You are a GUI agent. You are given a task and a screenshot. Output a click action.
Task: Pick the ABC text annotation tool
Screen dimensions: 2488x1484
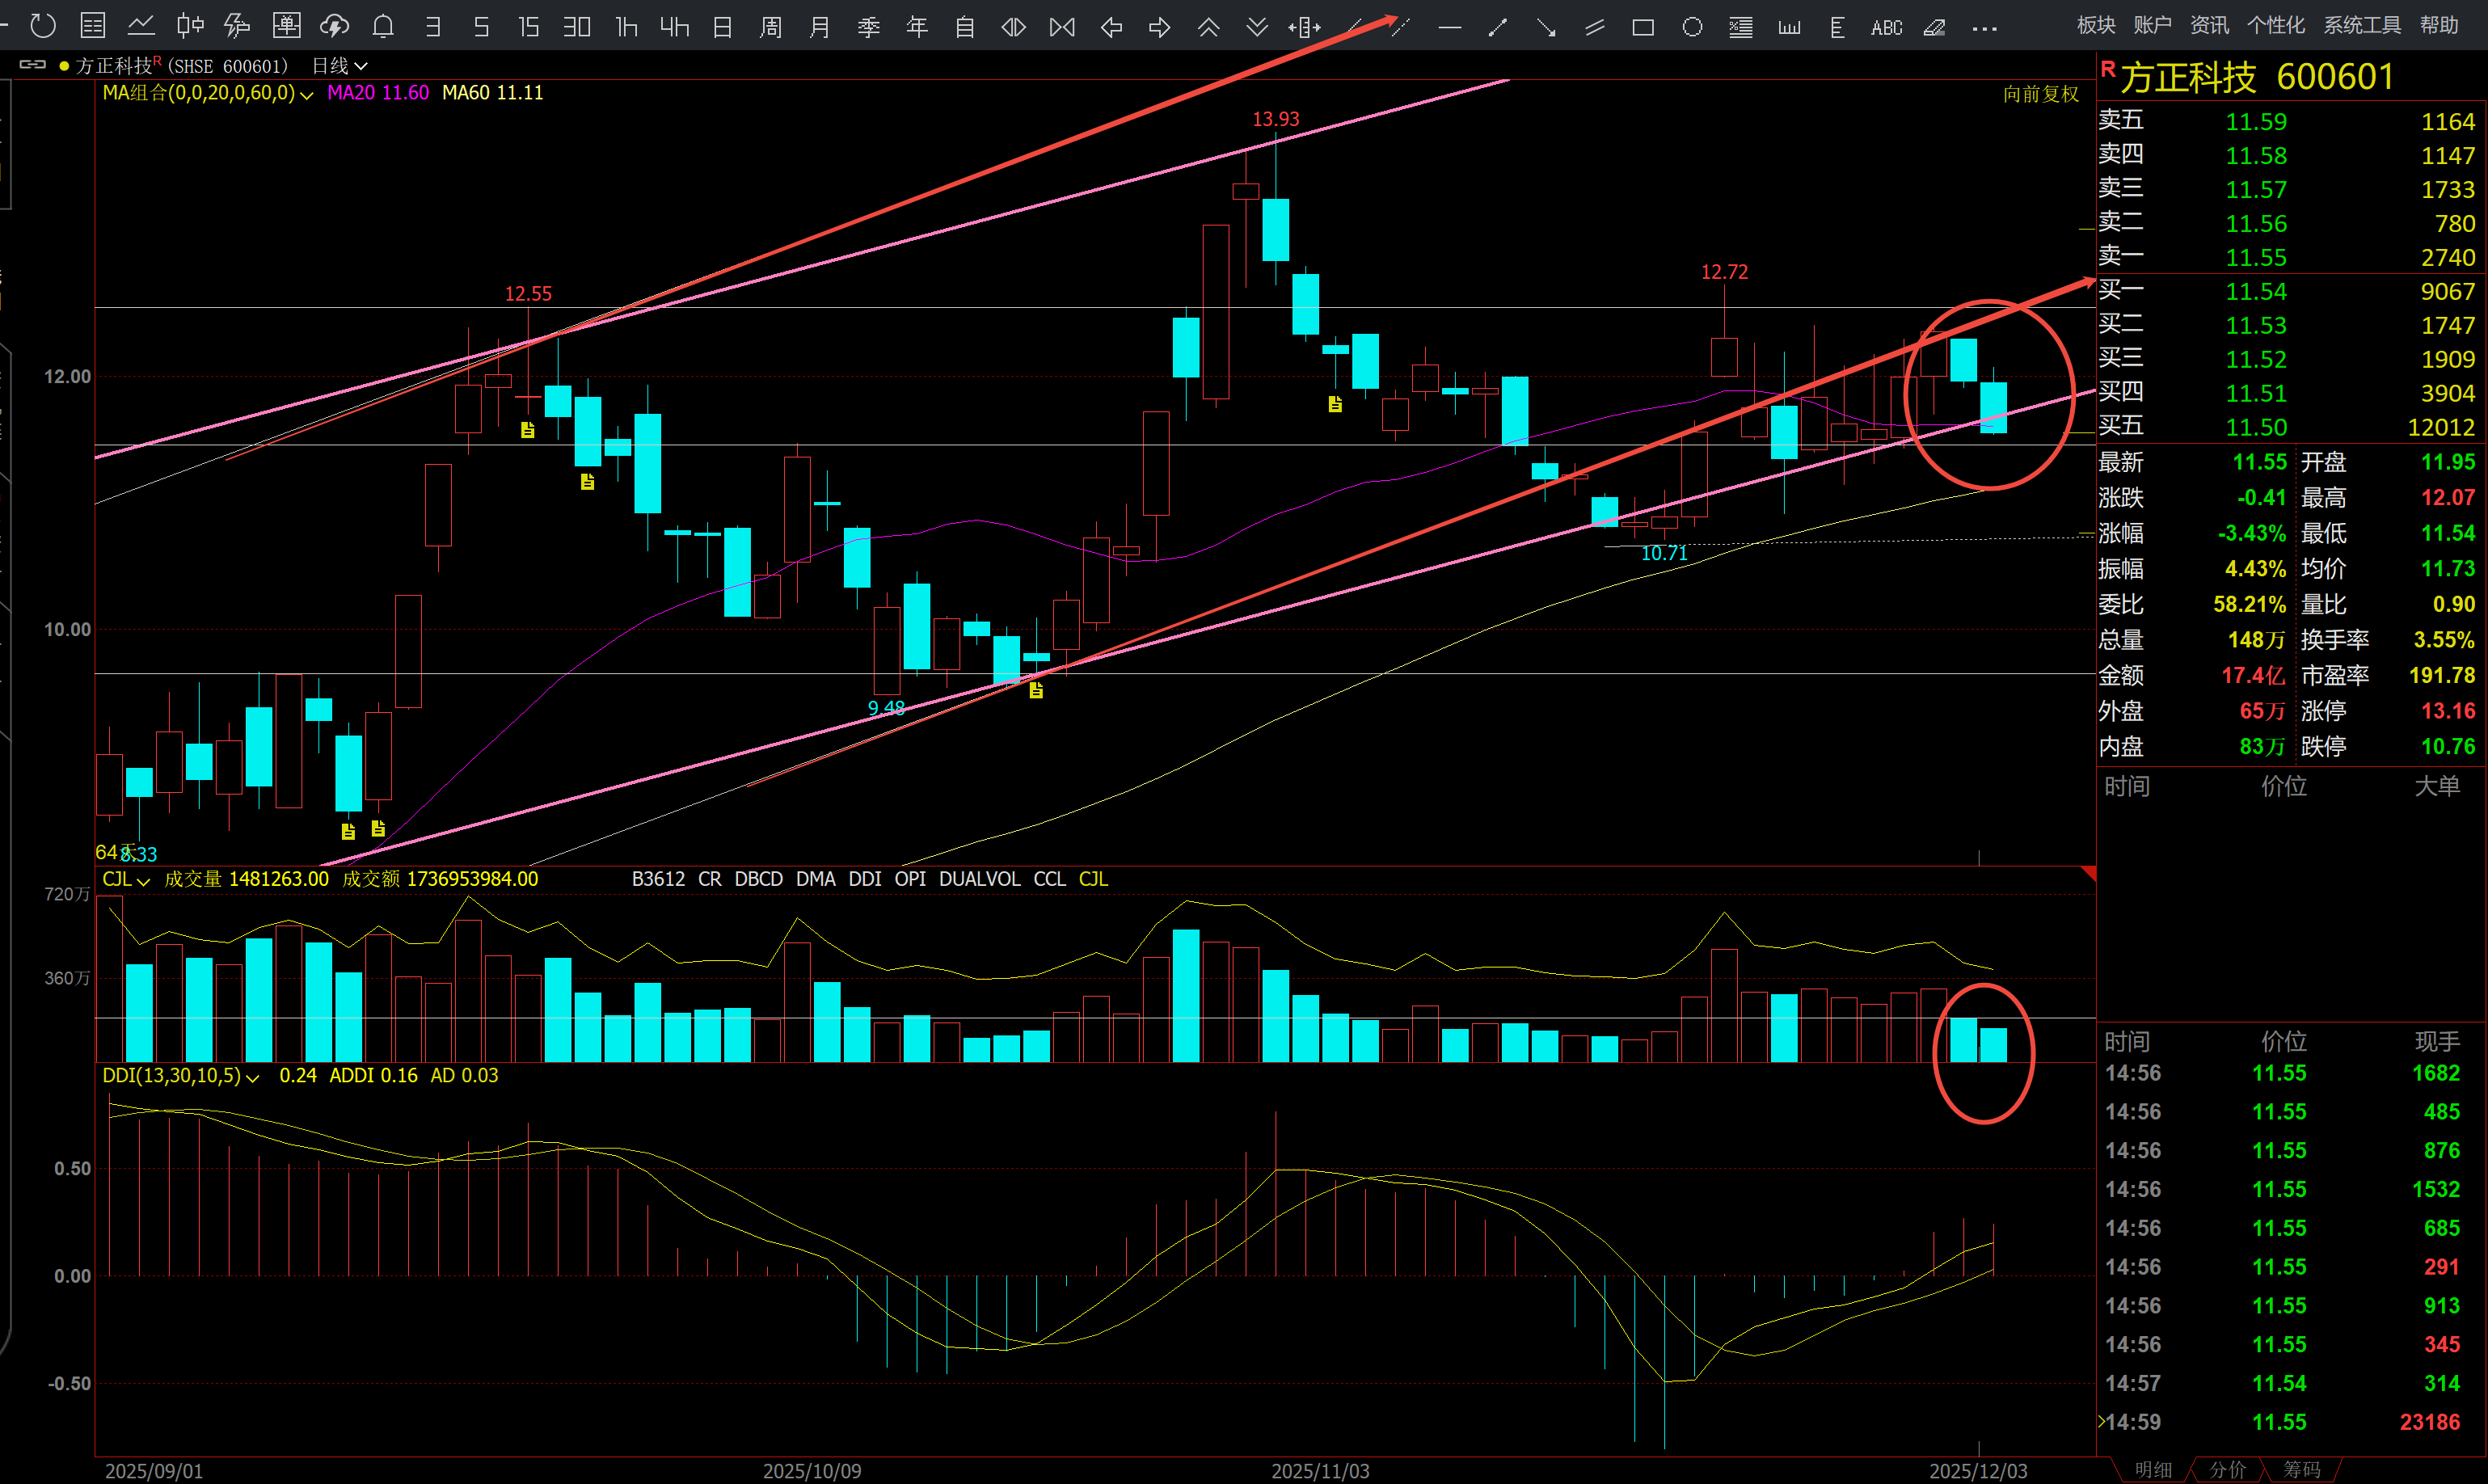[x=1886, y=27]
